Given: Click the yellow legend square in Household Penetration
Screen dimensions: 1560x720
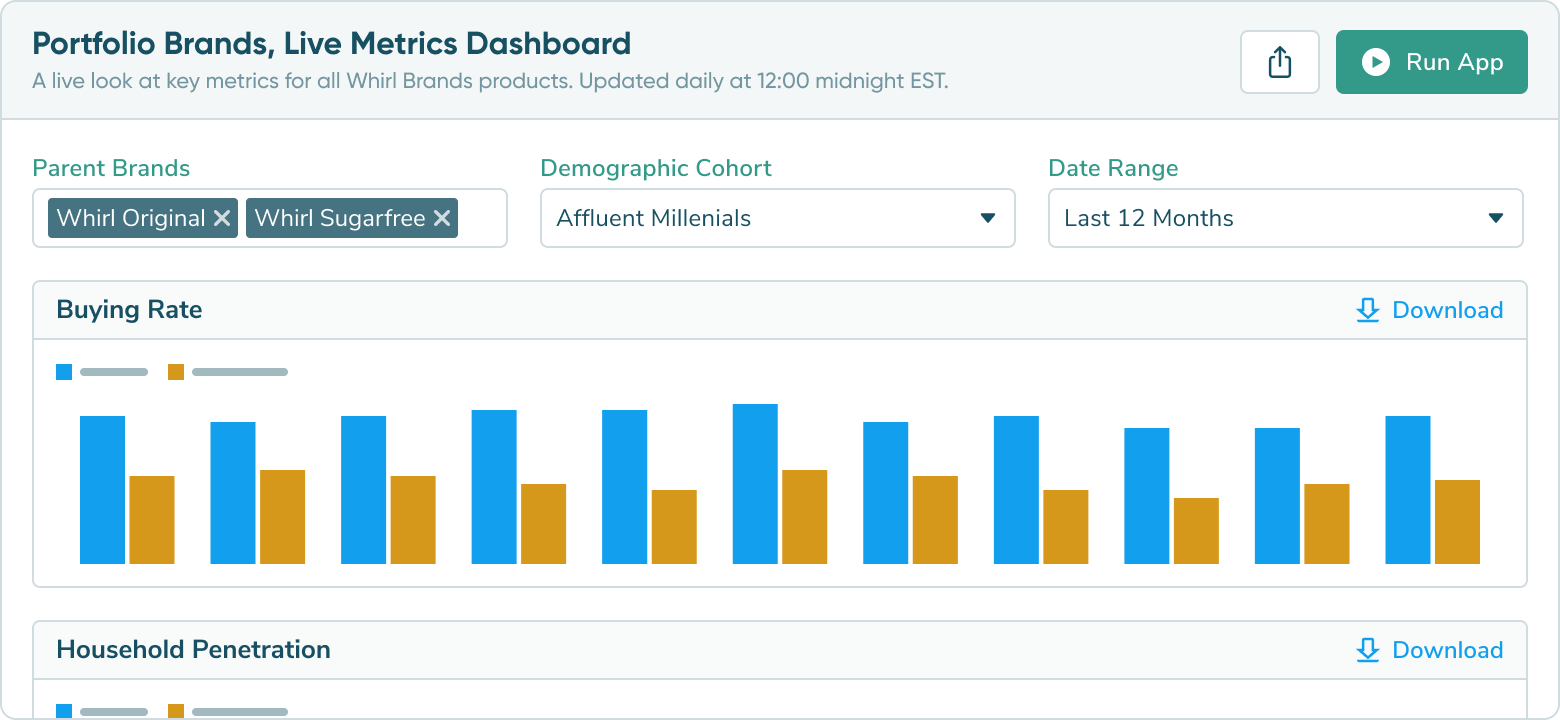Looking at the screenshot, I should click(x=177, y=711).
